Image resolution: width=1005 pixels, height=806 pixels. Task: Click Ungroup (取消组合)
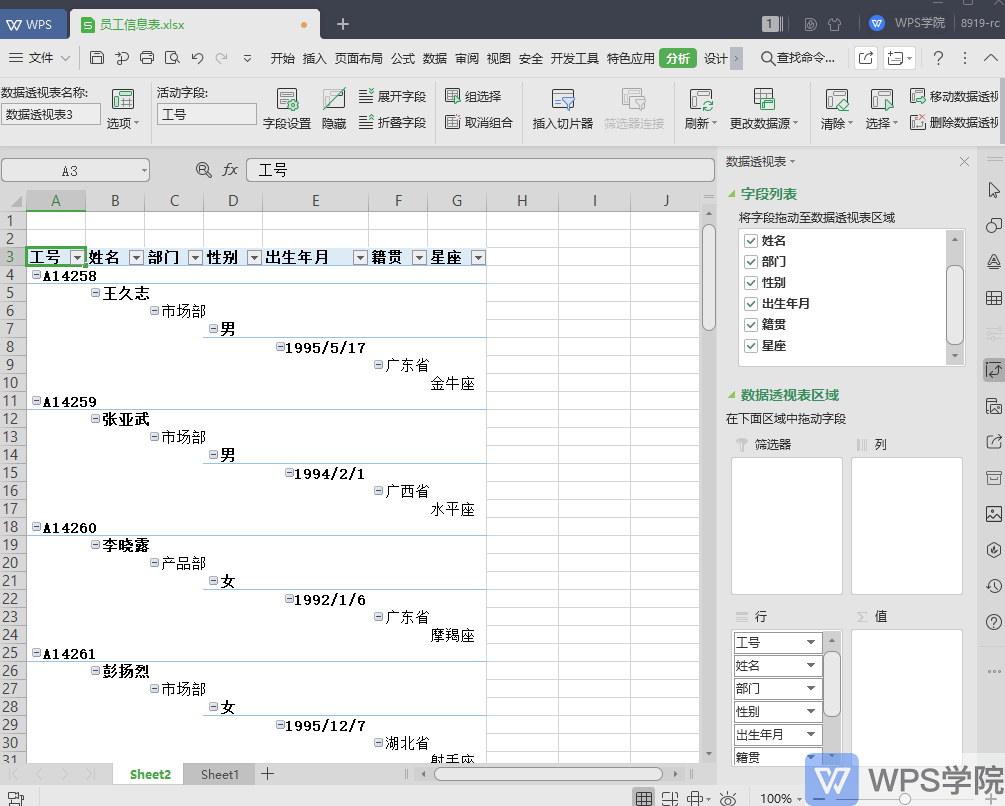click(479, 122)
